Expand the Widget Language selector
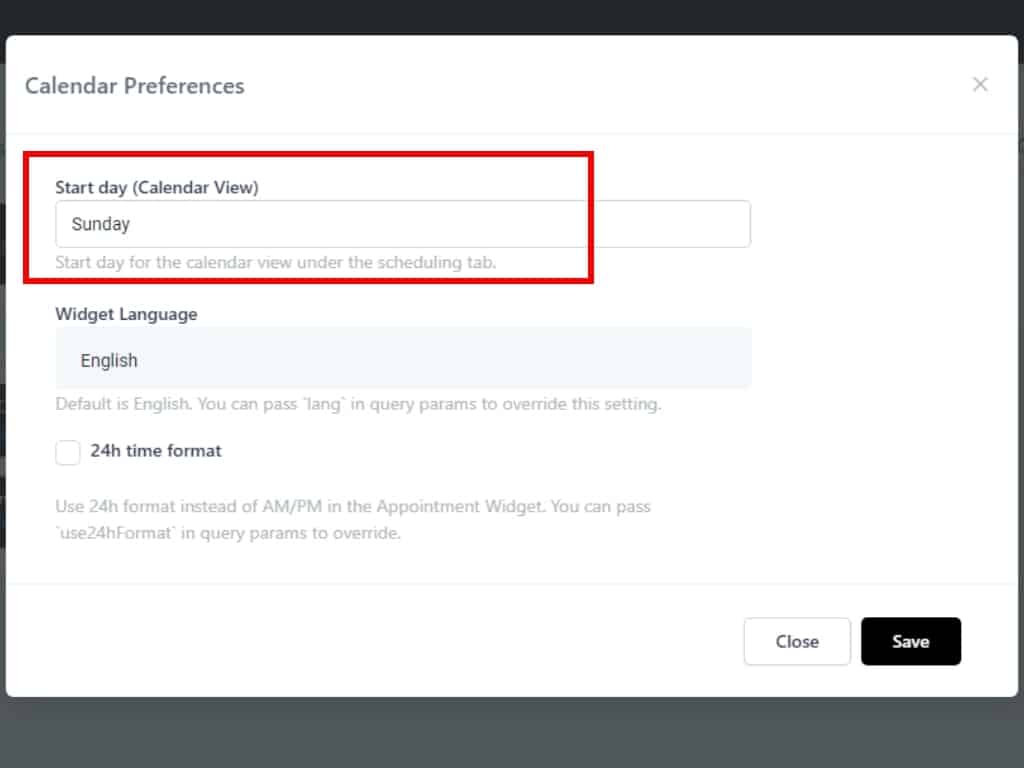The width and height of the screenshot is (1024, 768). [402, 359]
